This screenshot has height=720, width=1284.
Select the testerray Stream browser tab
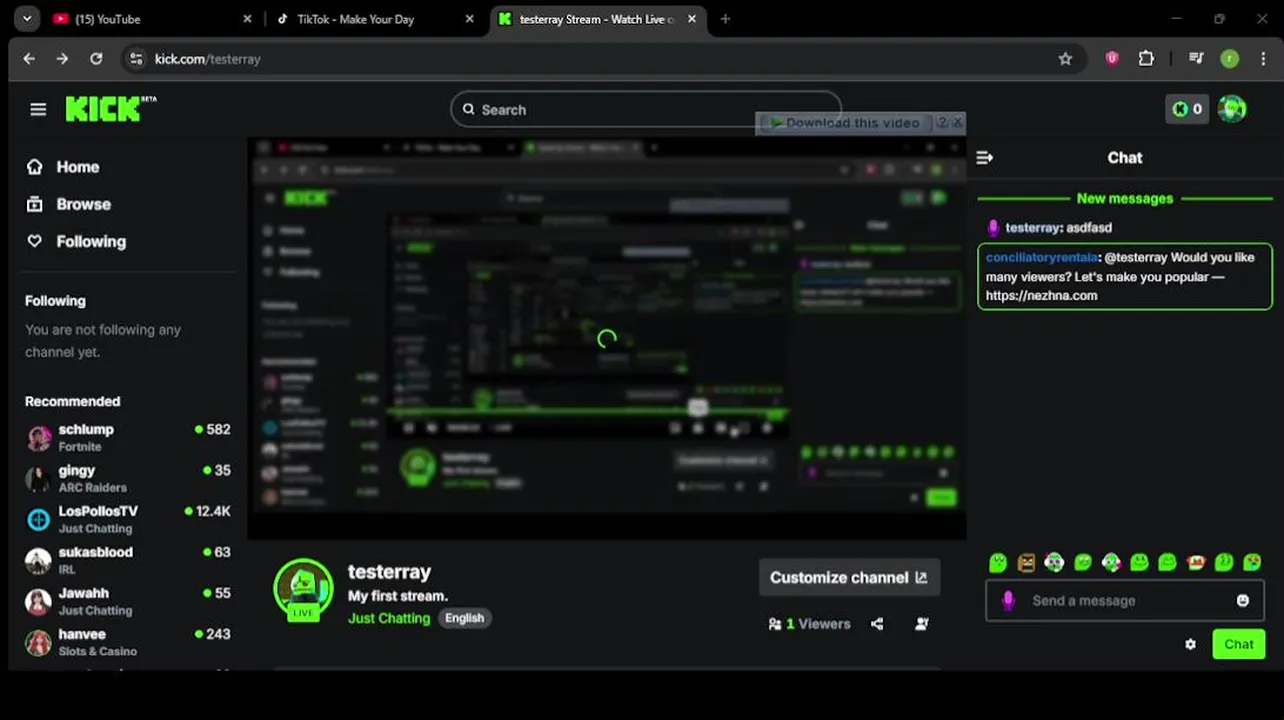597,19
